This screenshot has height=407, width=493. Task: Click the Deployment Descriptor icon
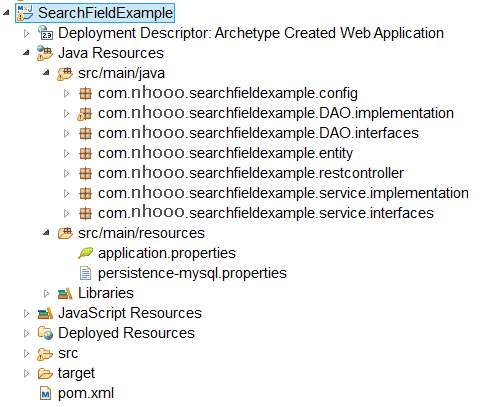45,33
